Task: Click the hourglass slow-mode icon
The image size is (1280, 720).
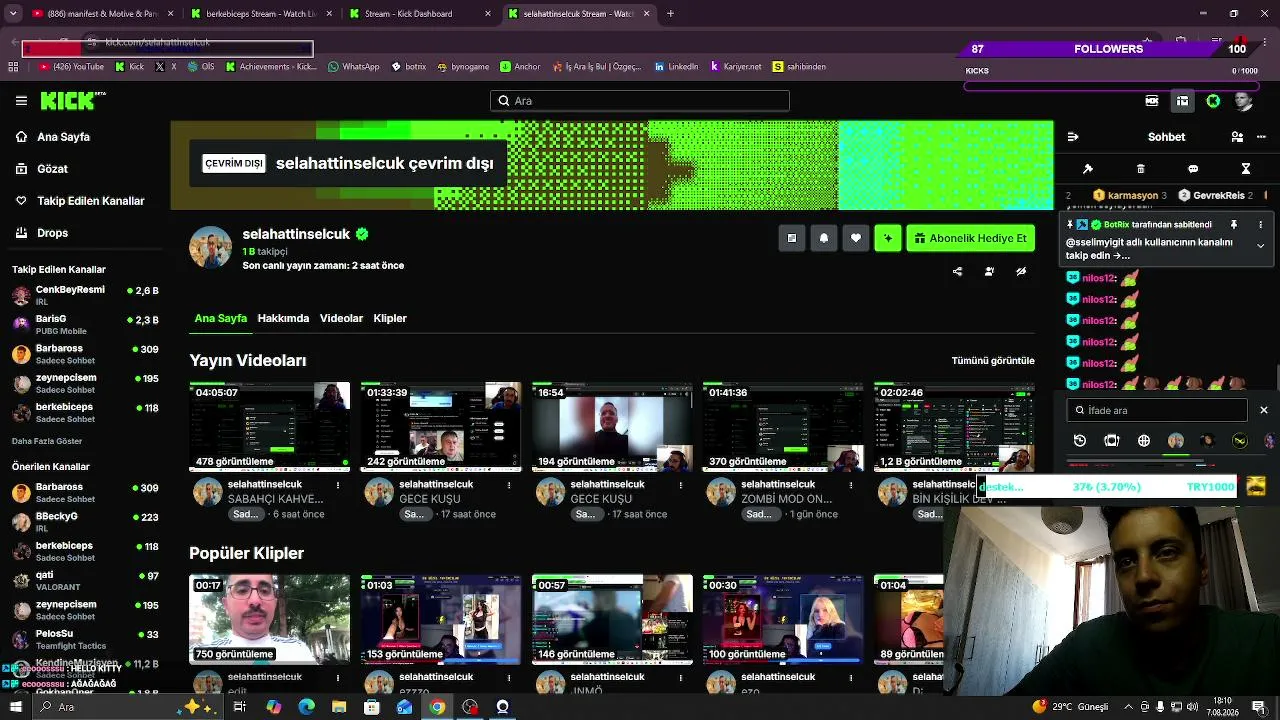Action: [x=1246, y=169]
